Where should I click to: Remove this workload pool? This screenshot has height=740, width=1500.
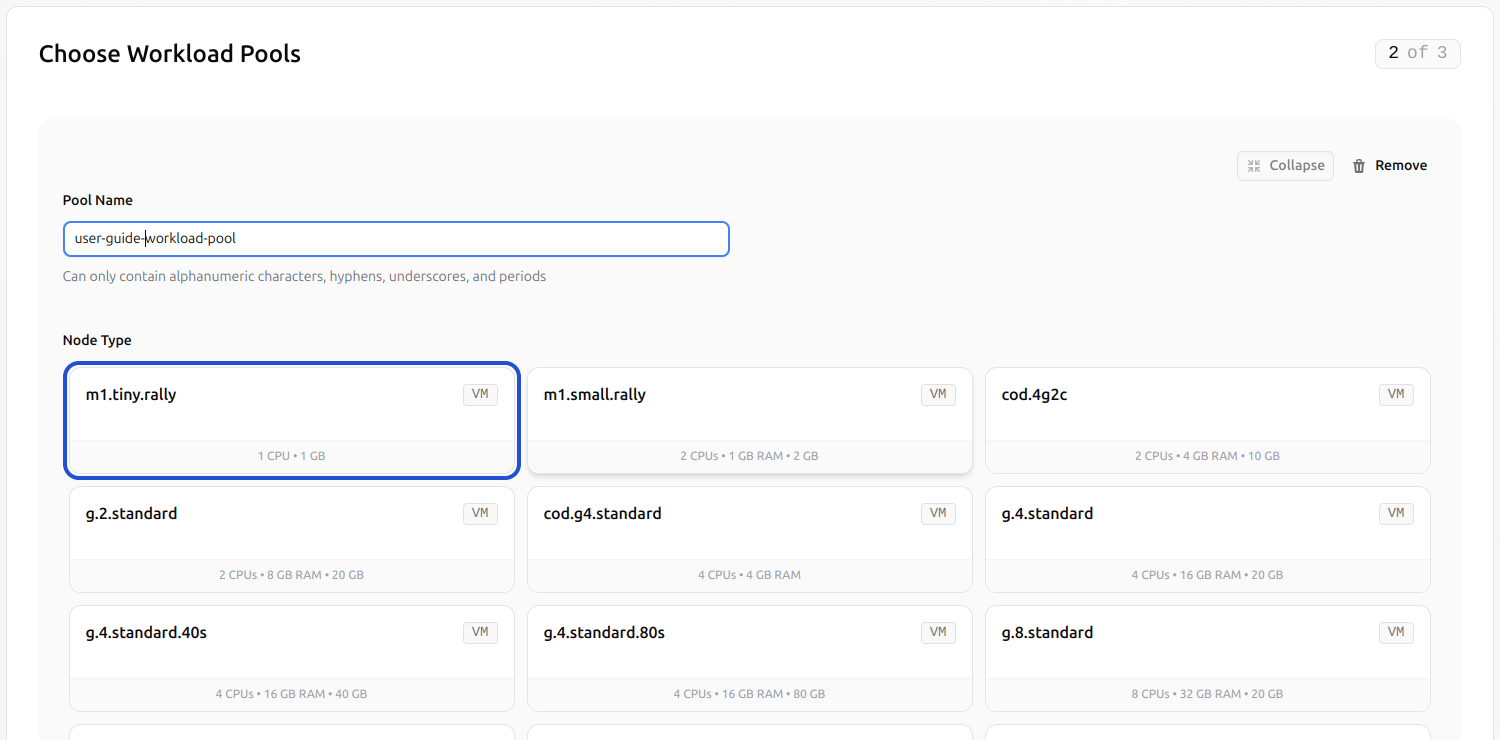click(1390, 166)
